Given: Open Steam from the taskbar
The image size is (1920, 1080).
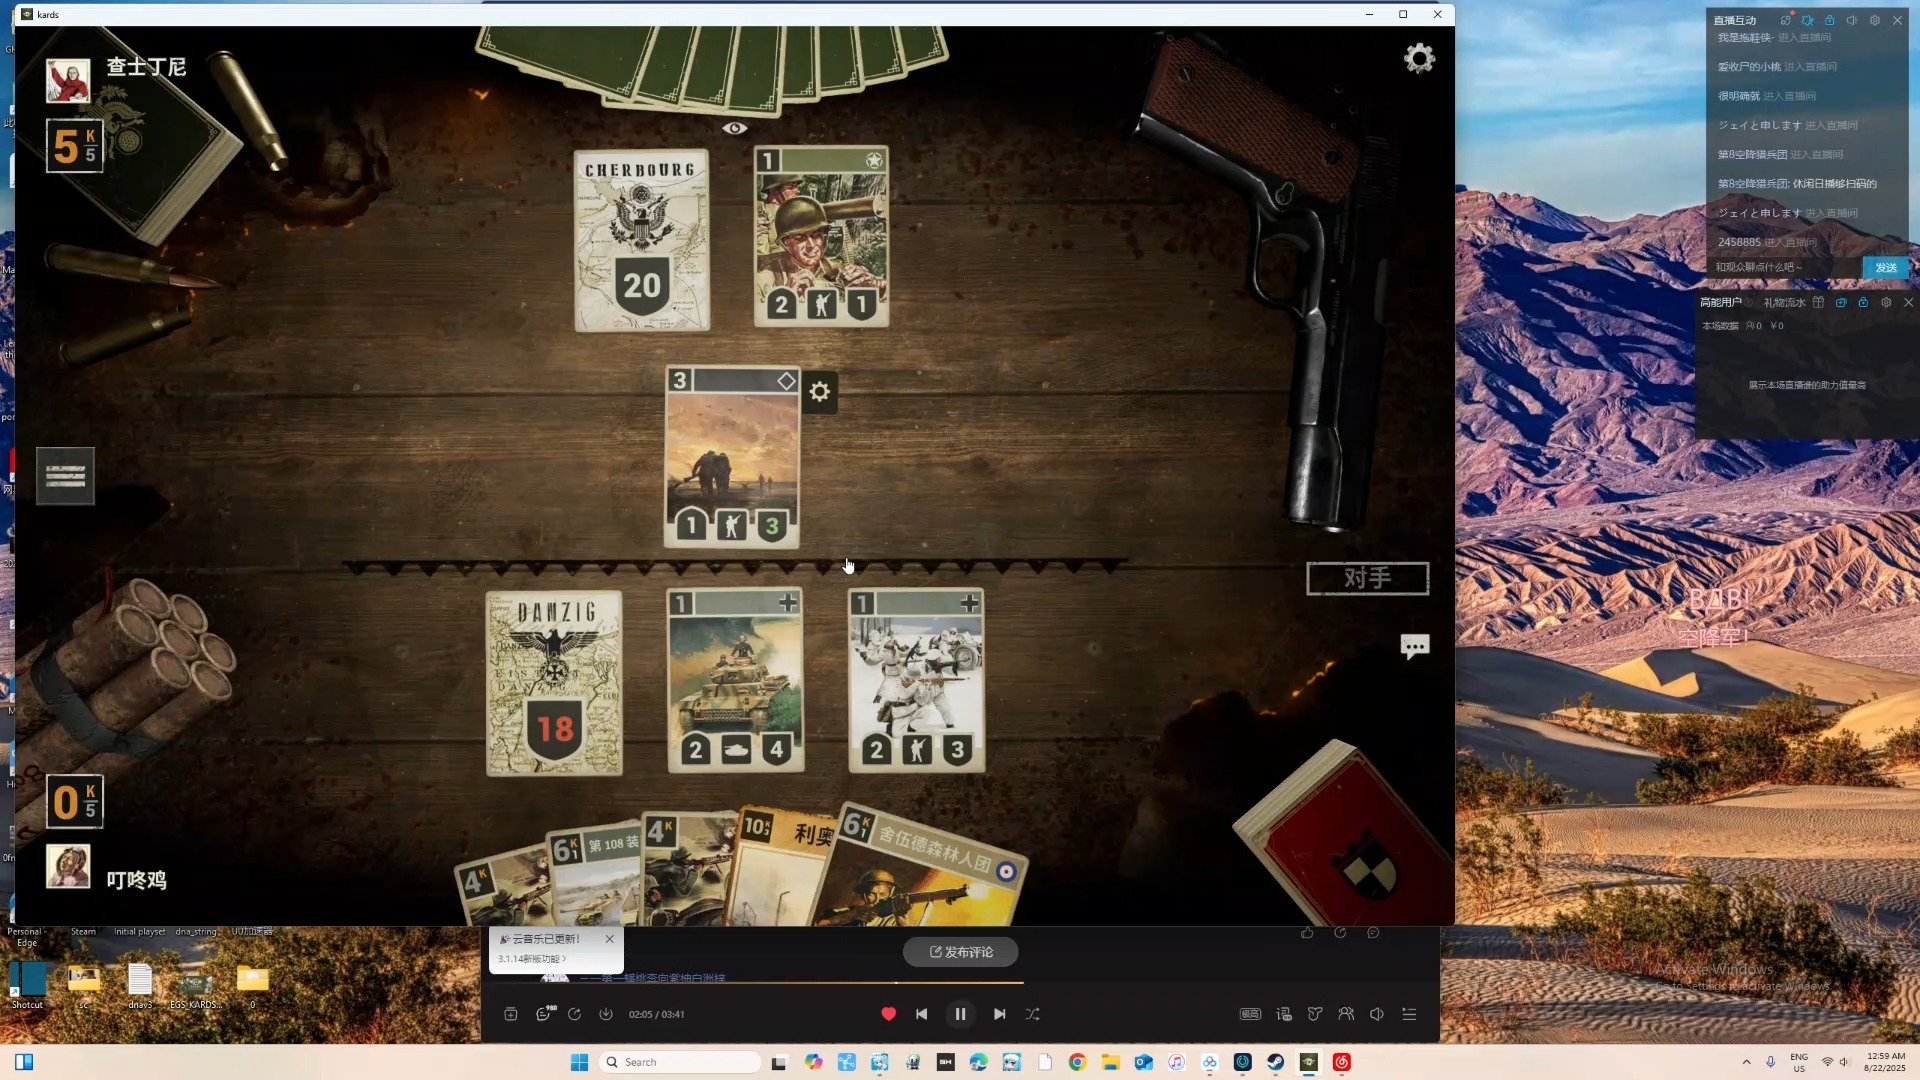Looking at the screenshot, I should pos(1276,1062).
